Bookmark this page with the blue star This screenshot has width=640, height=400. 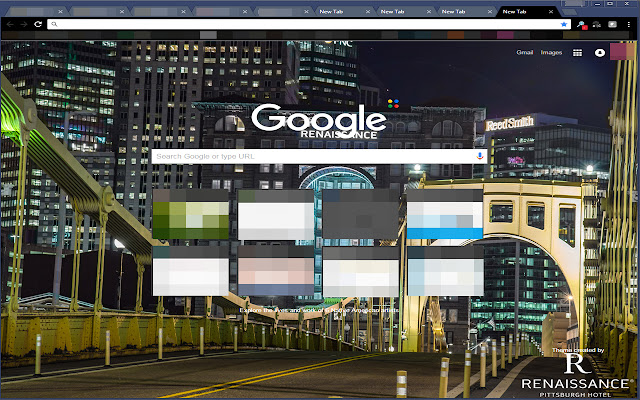pyautogui.click(x=564, y=24)
